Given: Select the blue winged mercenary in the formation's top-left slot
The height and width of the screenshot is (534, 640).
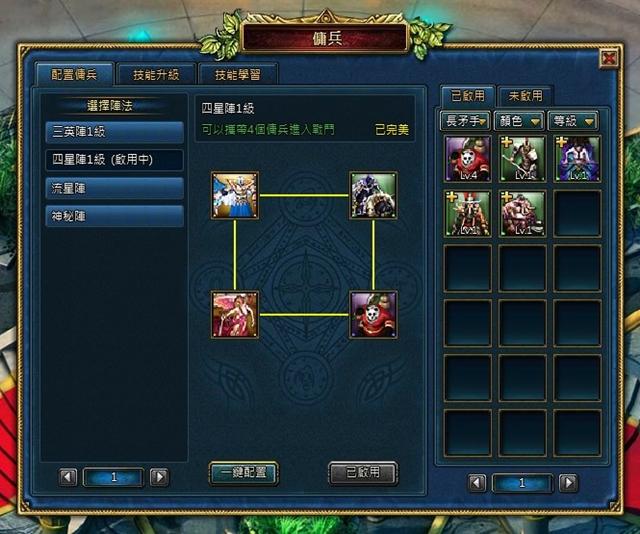Looking at the screenshot, I should [x=235, y=195].
